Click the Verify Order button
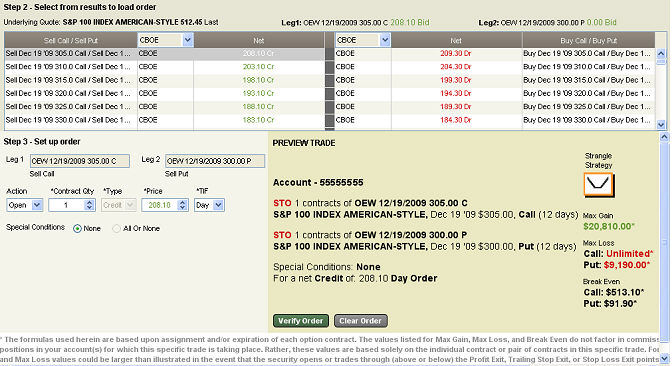Image resolution: width=672 pixels, height=366 pixels. (x=301, y=321)
